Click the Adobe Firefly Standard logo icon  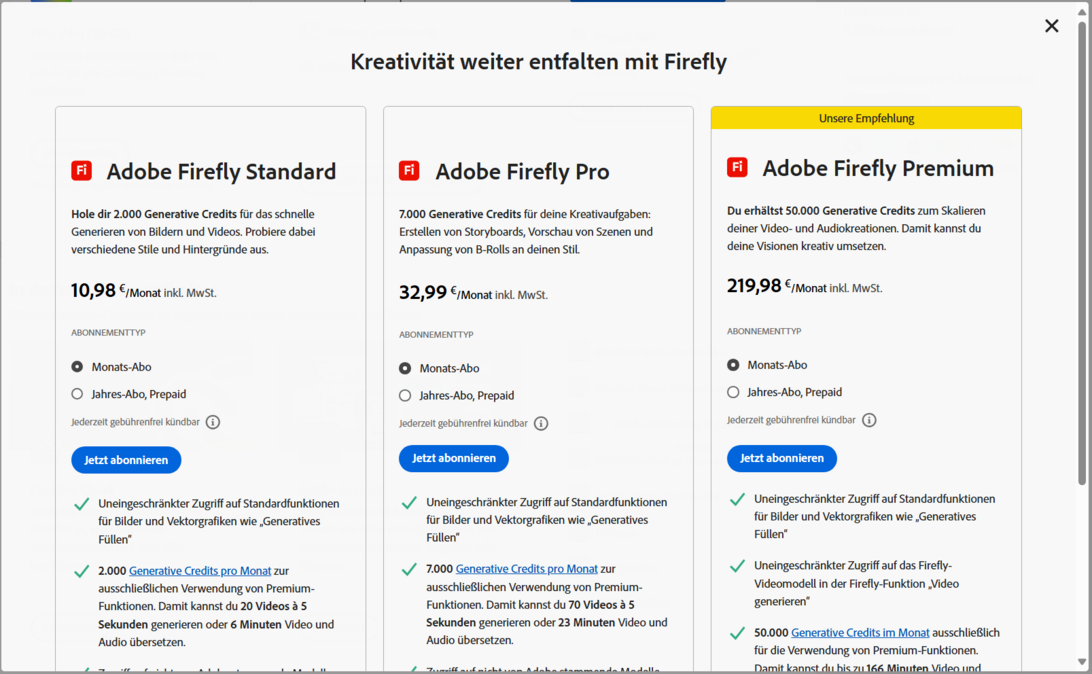coord(82,171)
